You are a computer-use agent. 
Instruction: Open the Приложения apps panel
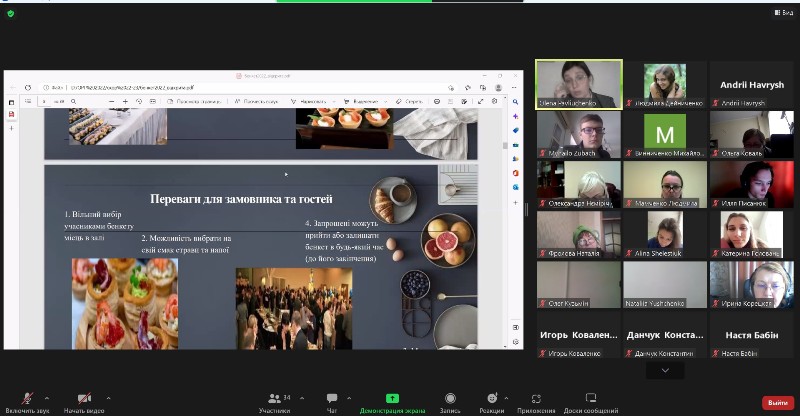pyautogui.click(x=536, y=400)
